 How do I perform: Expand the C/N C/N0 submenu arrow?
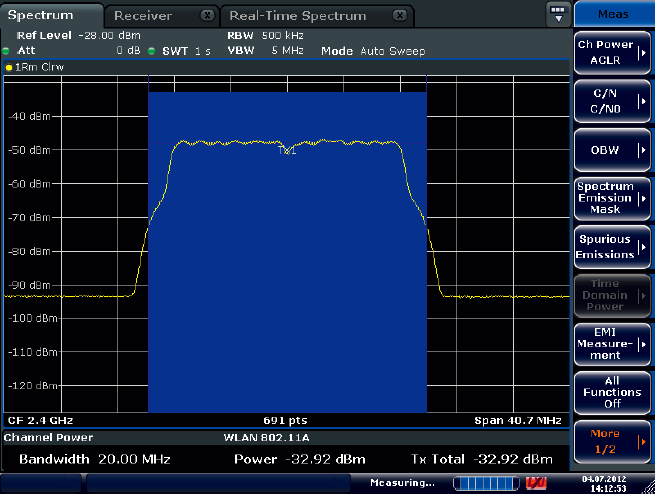642,101
